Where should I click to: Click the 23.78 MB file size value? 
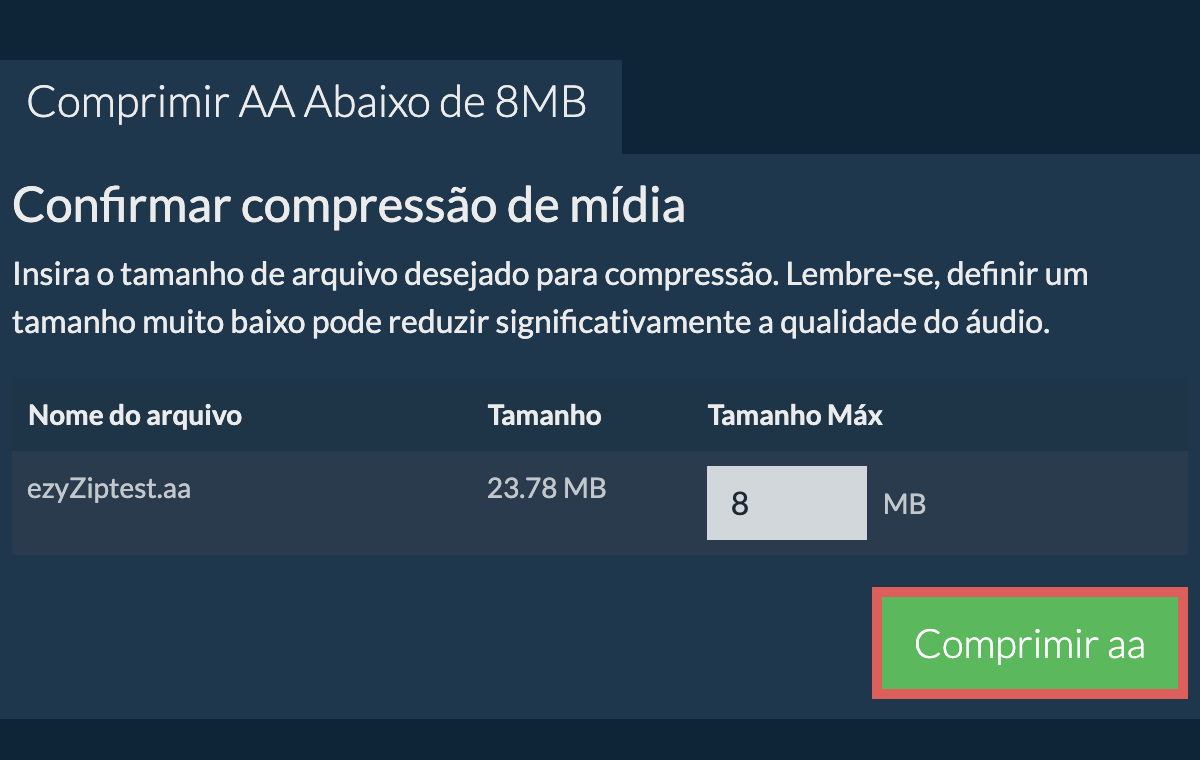pos(546,488)
